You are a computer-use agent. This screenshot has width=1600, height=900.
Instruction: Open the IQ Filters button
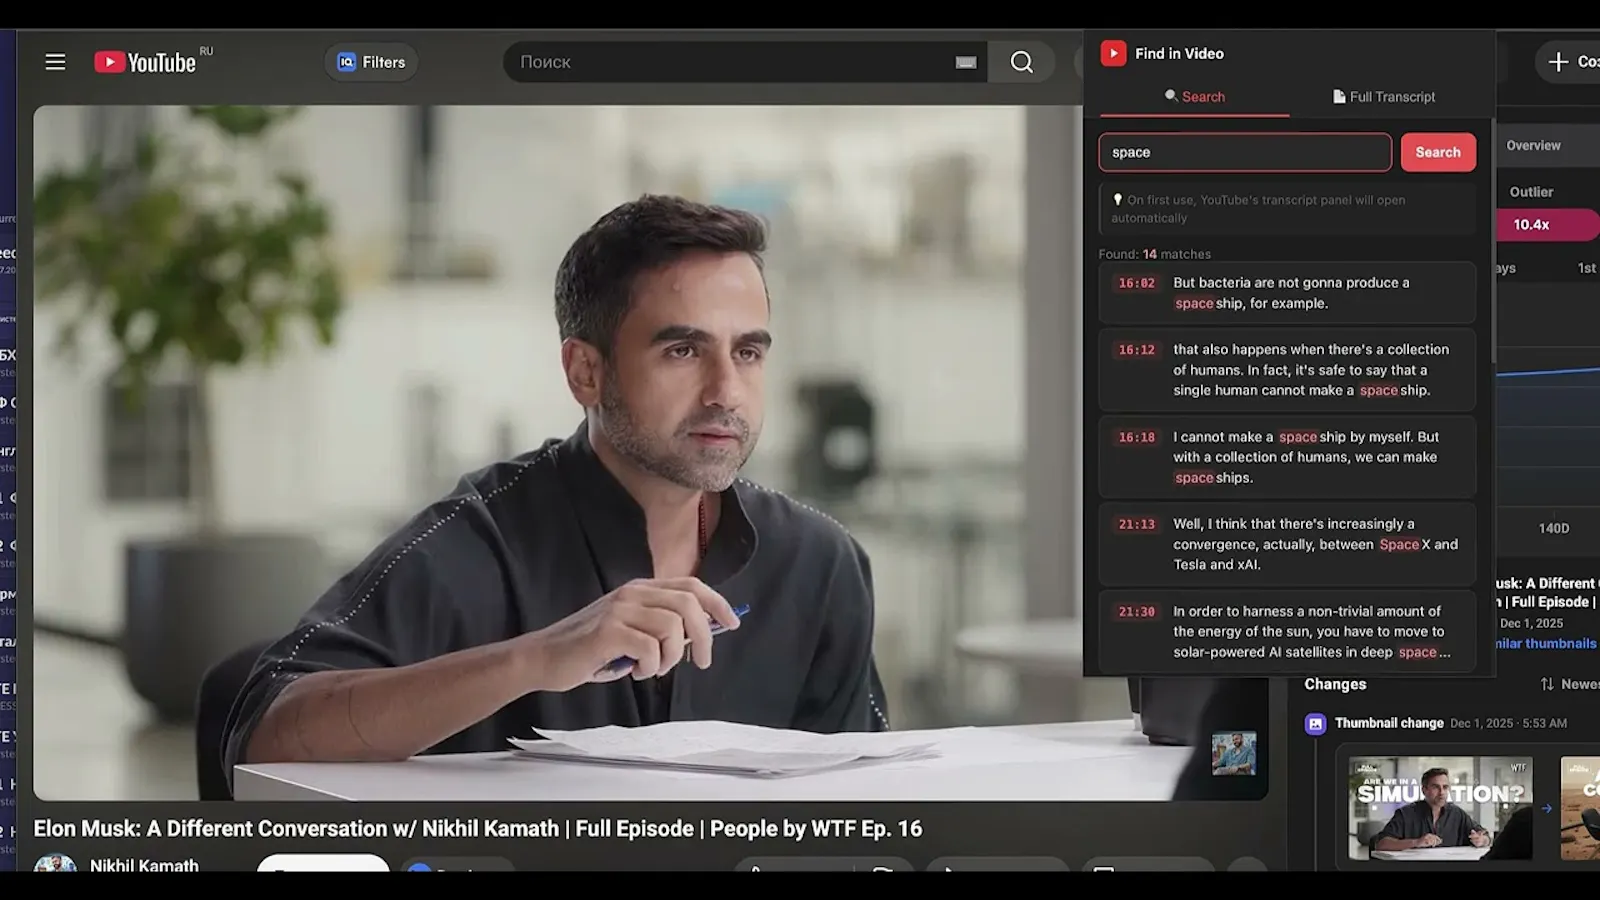click(371, 62)
